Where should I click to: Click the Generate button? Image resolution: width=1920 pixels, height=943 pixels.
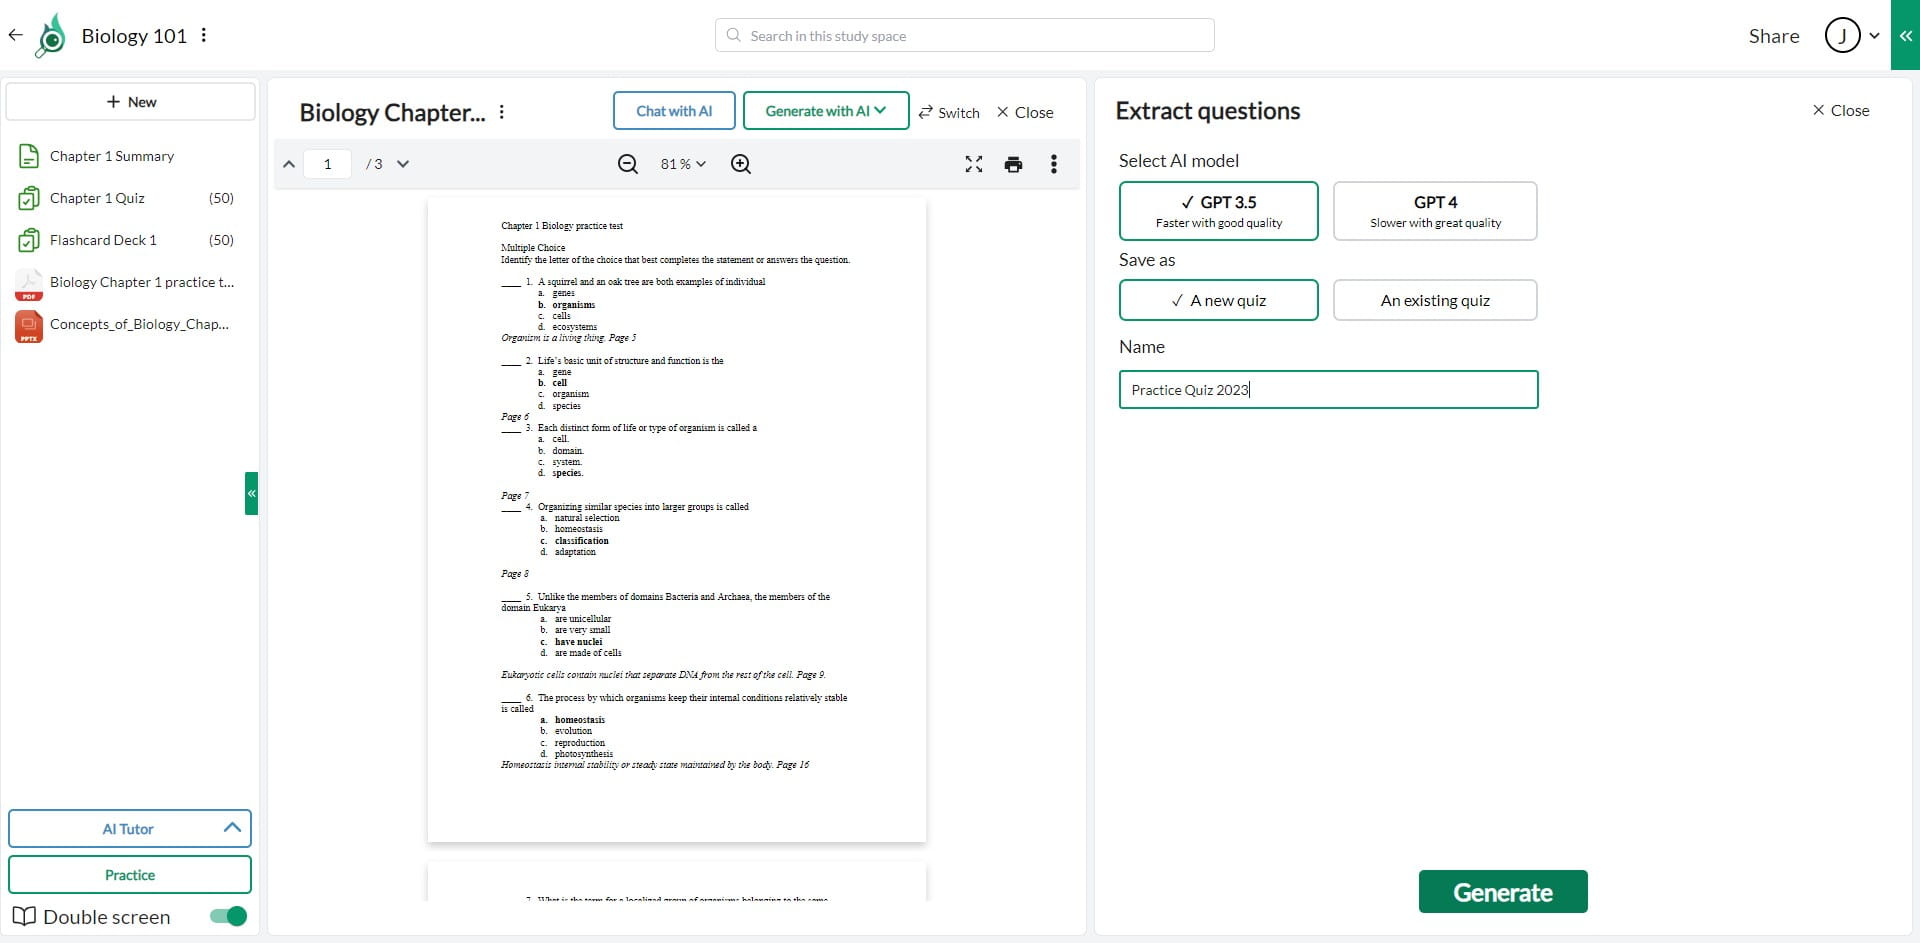tap(1503, 892)
